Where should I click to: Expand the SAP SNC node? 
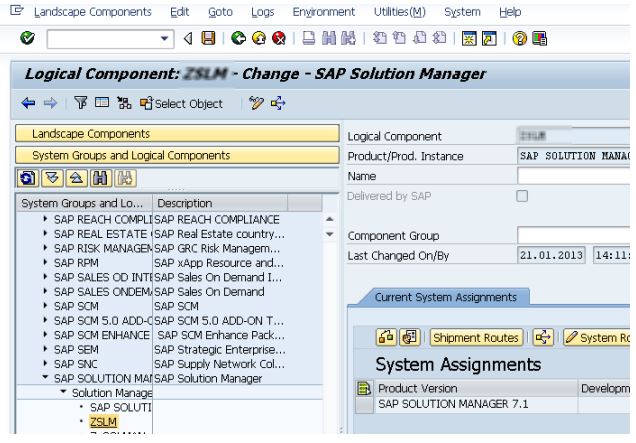45,363
